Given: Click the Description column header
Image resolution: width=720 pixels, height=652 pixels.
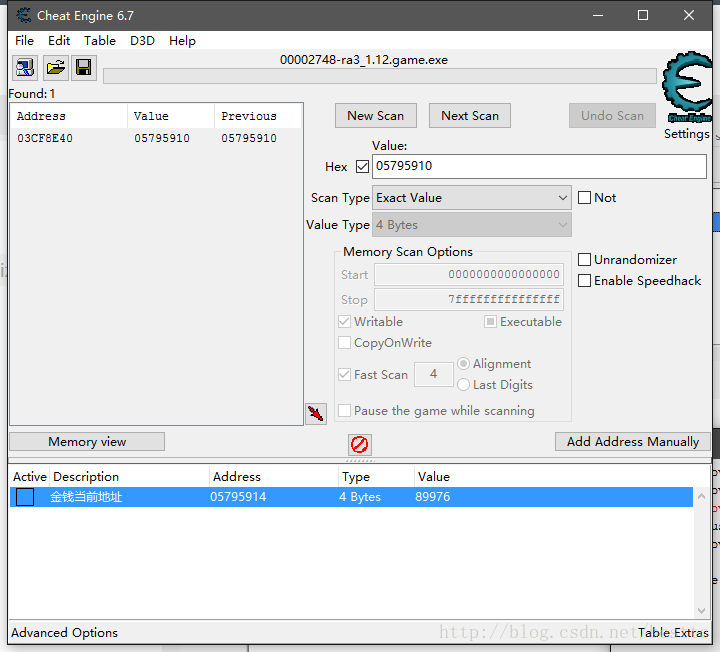Looking at the screenshot, I should click(x=129, y=477).
